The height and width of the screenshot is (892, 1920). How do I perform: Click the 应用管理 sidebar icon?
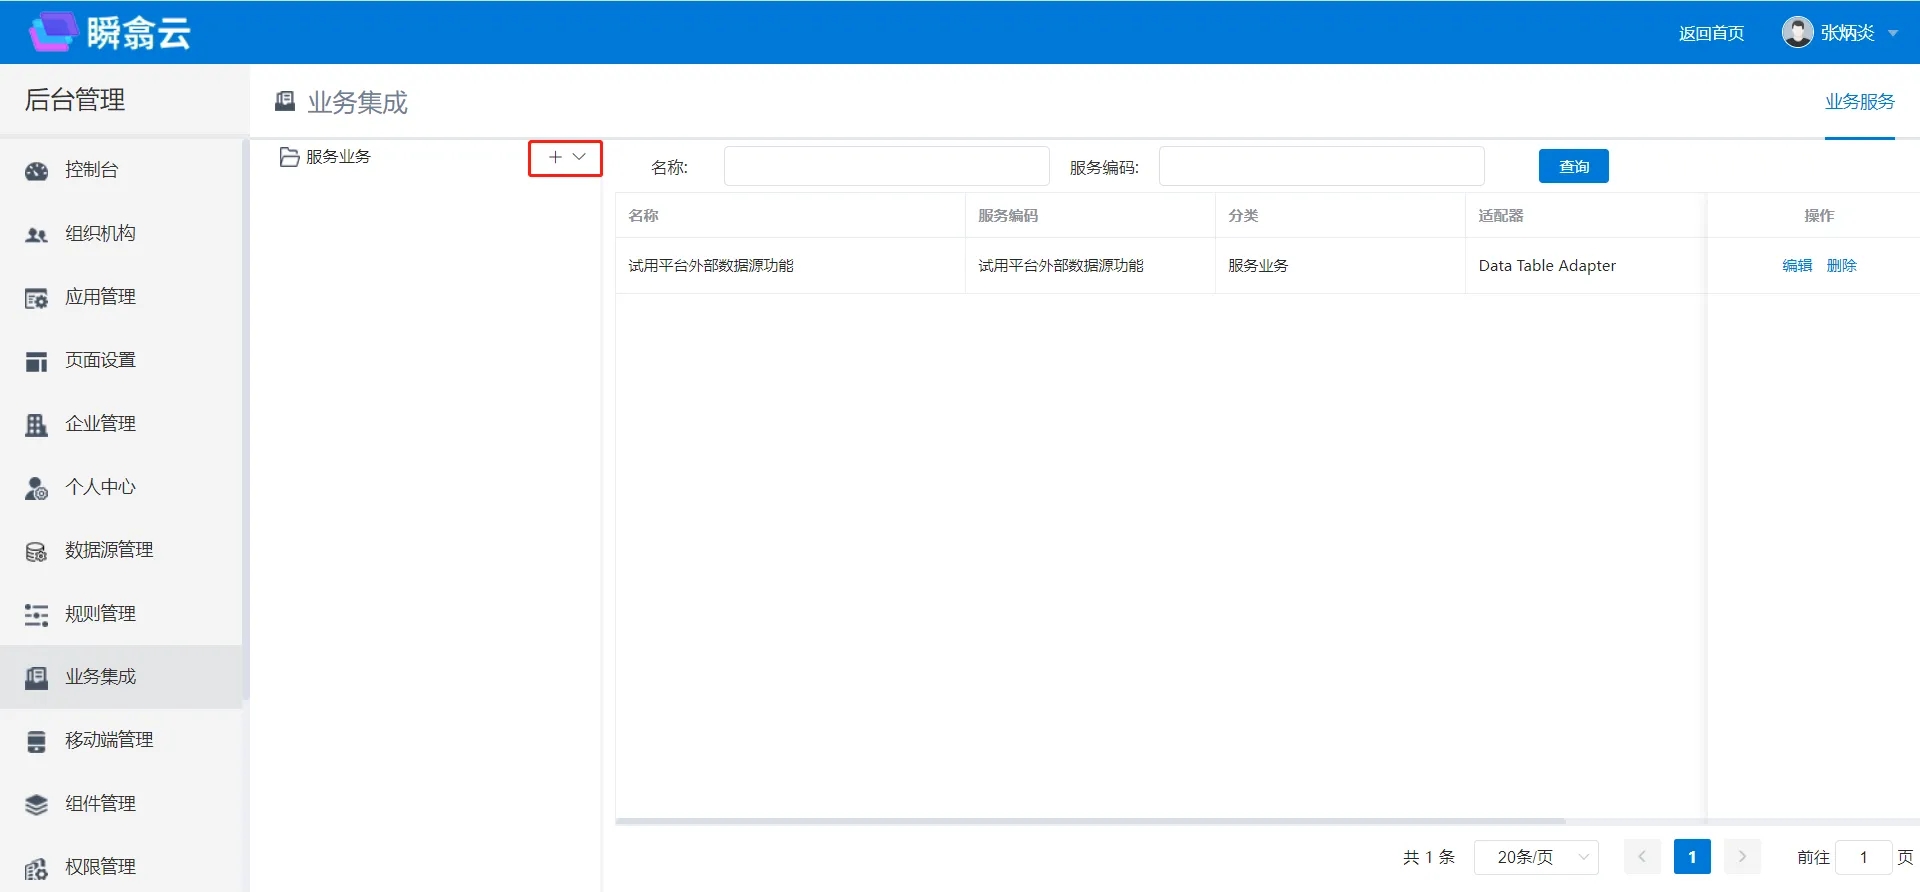(x=36, y=298)
